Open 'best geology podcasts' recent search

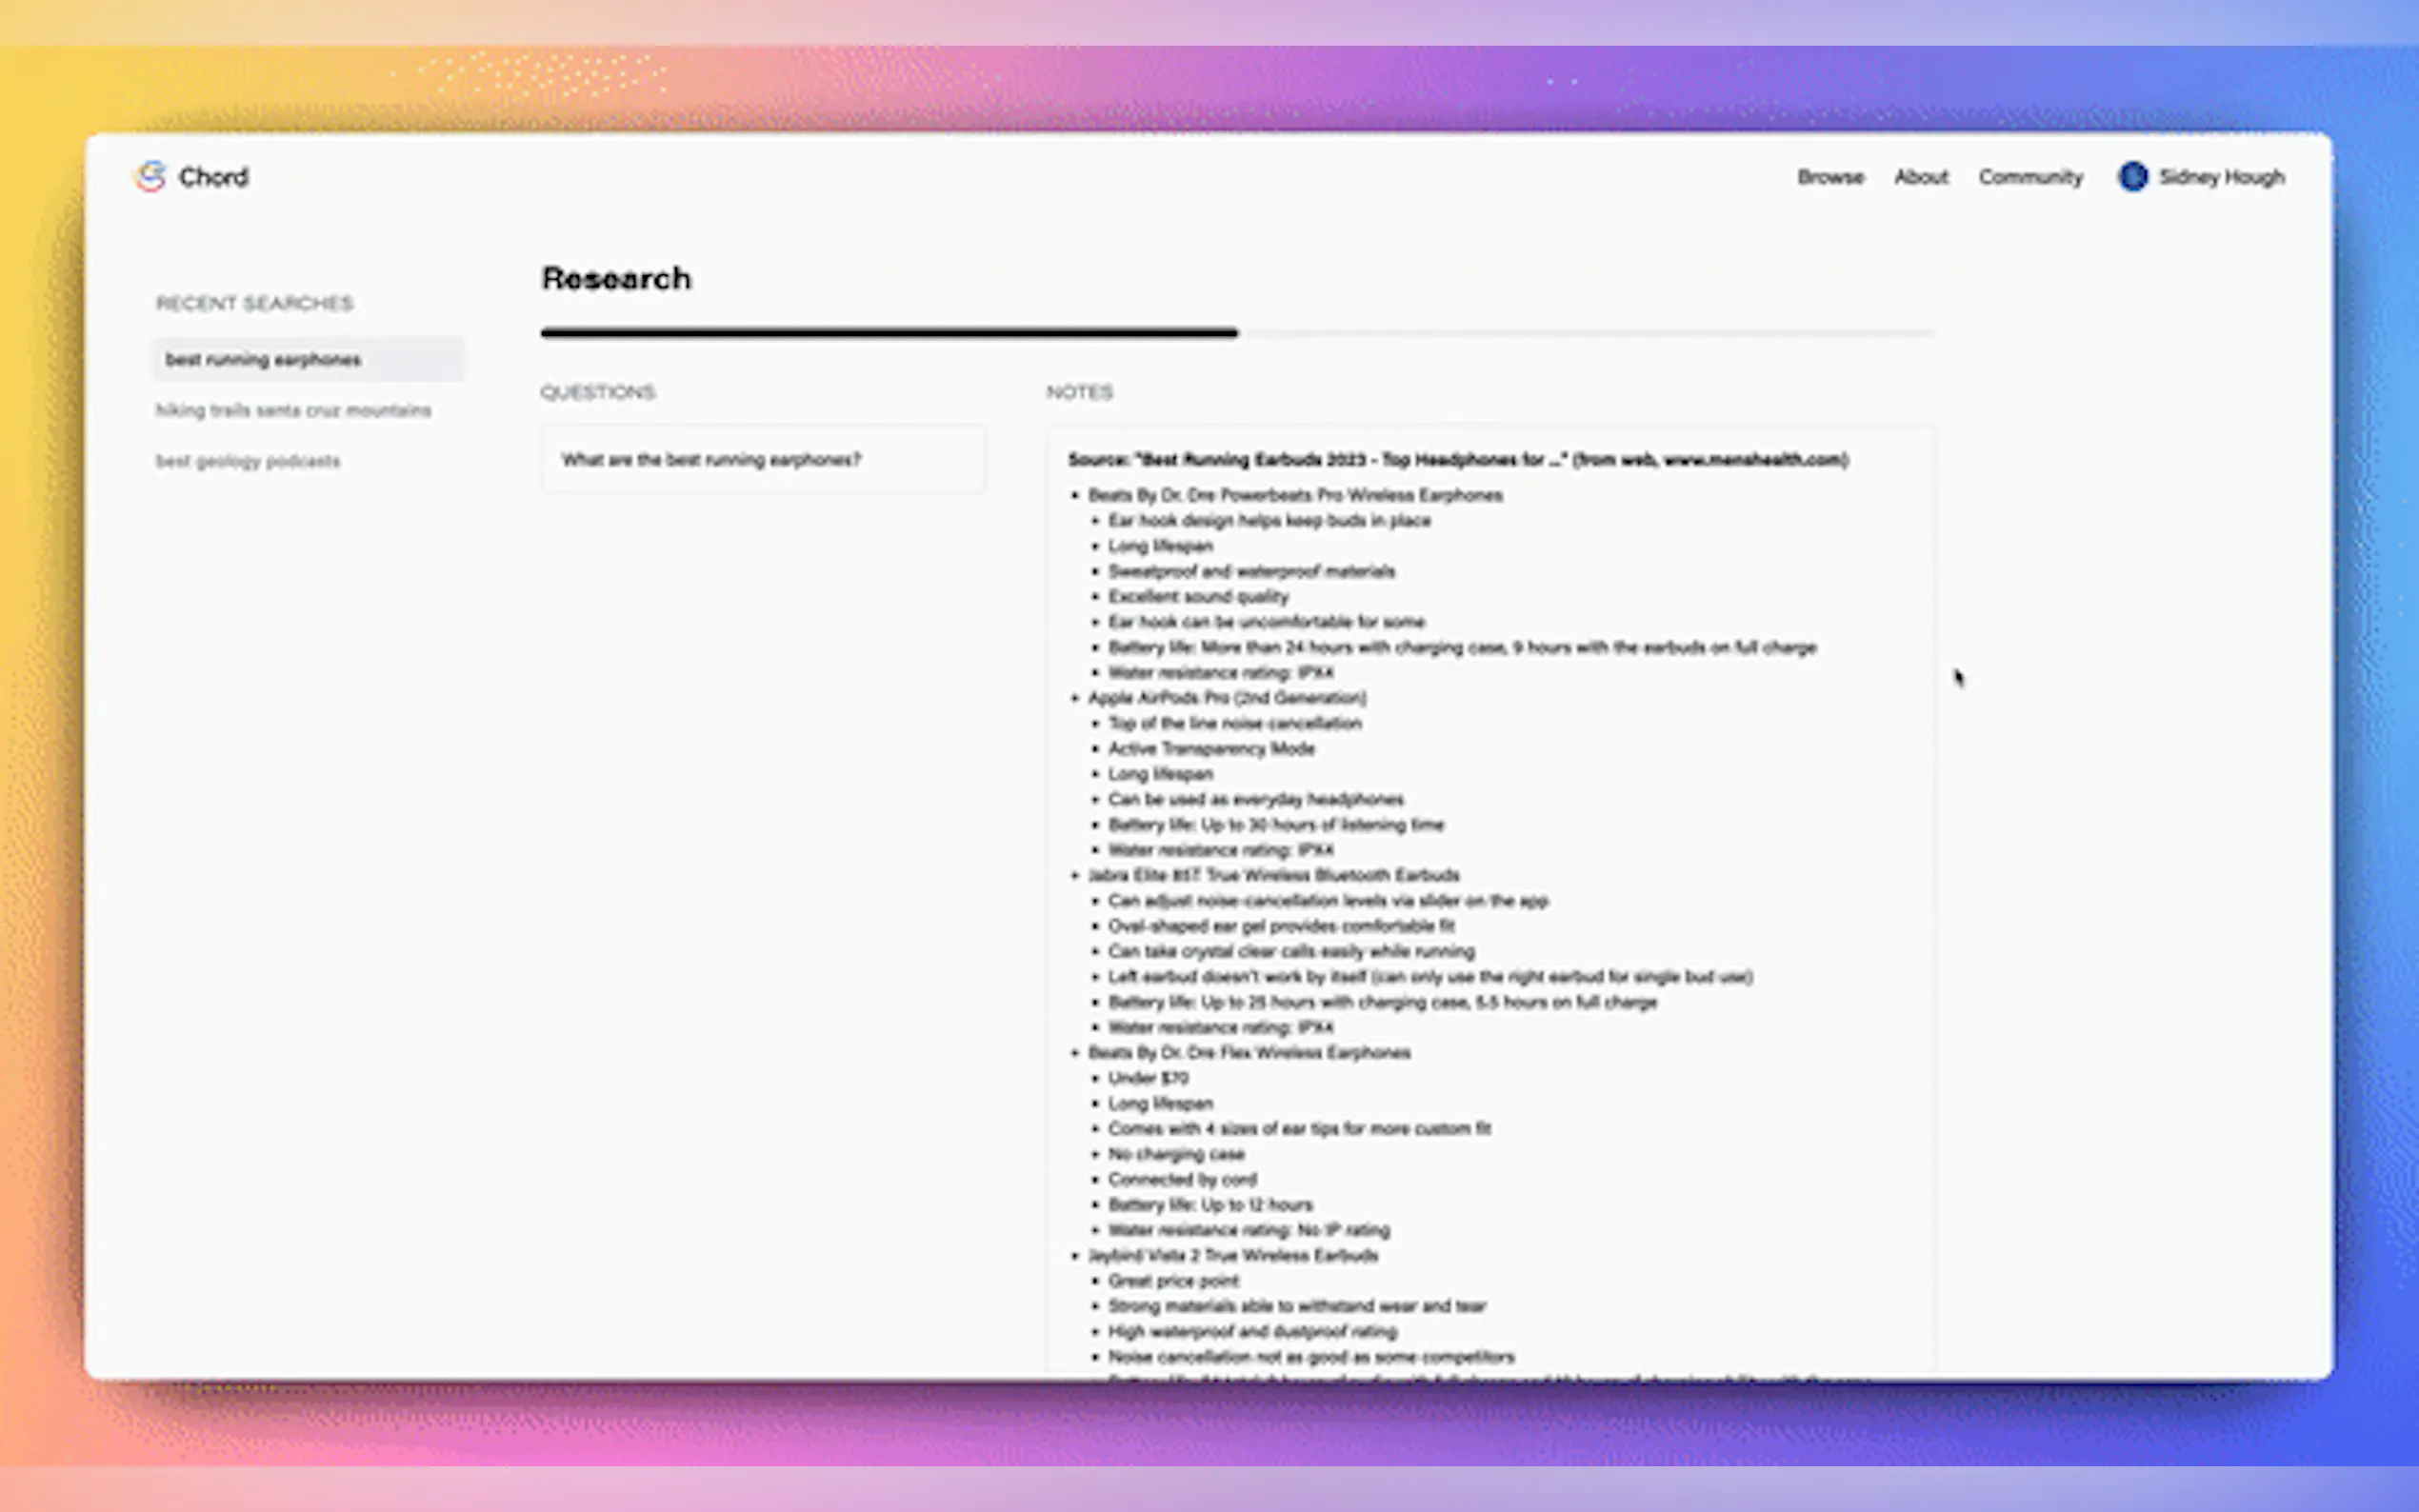click(x=248, y=462)
